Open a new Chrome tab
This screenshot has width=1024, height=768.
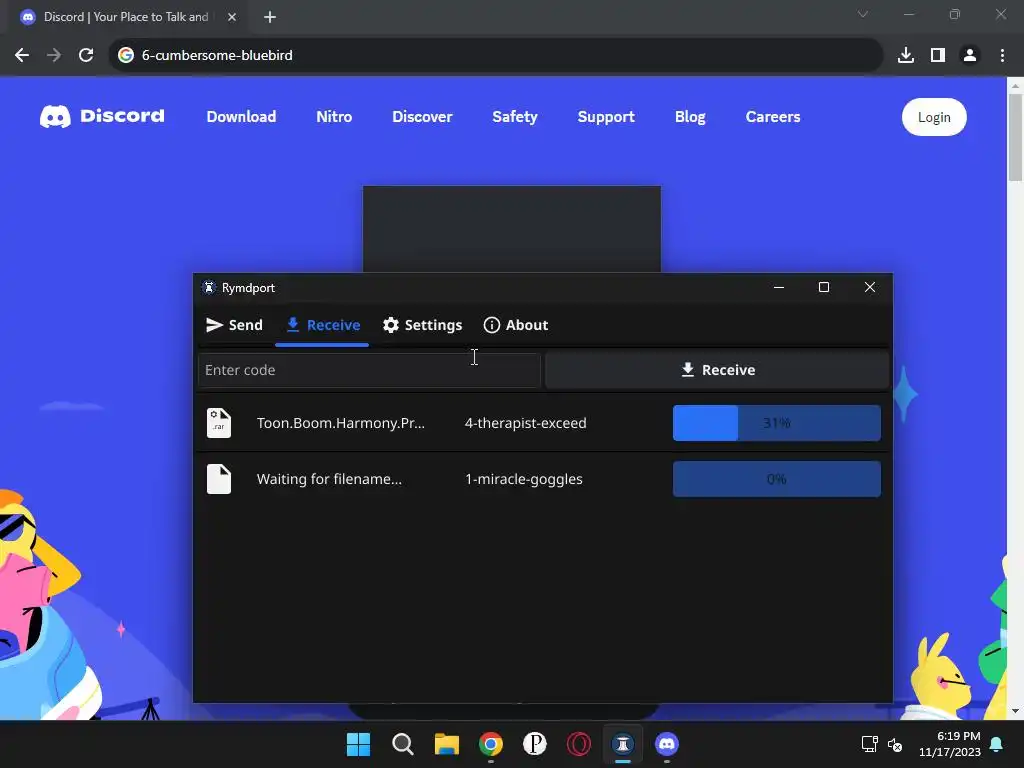point(270,17)
